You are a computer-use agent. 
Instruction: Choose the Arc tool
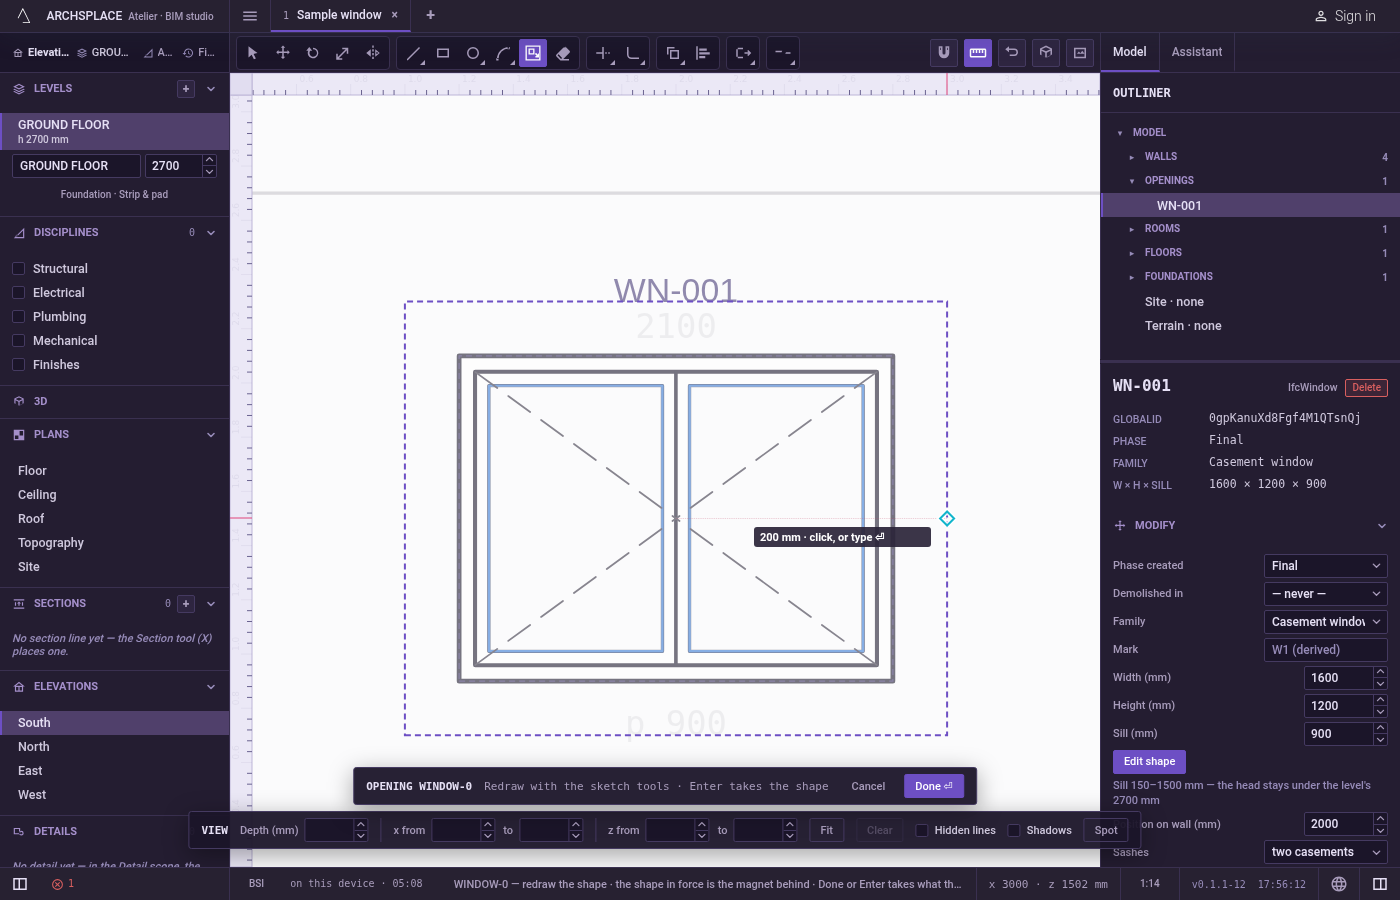(x=503, y=53)
